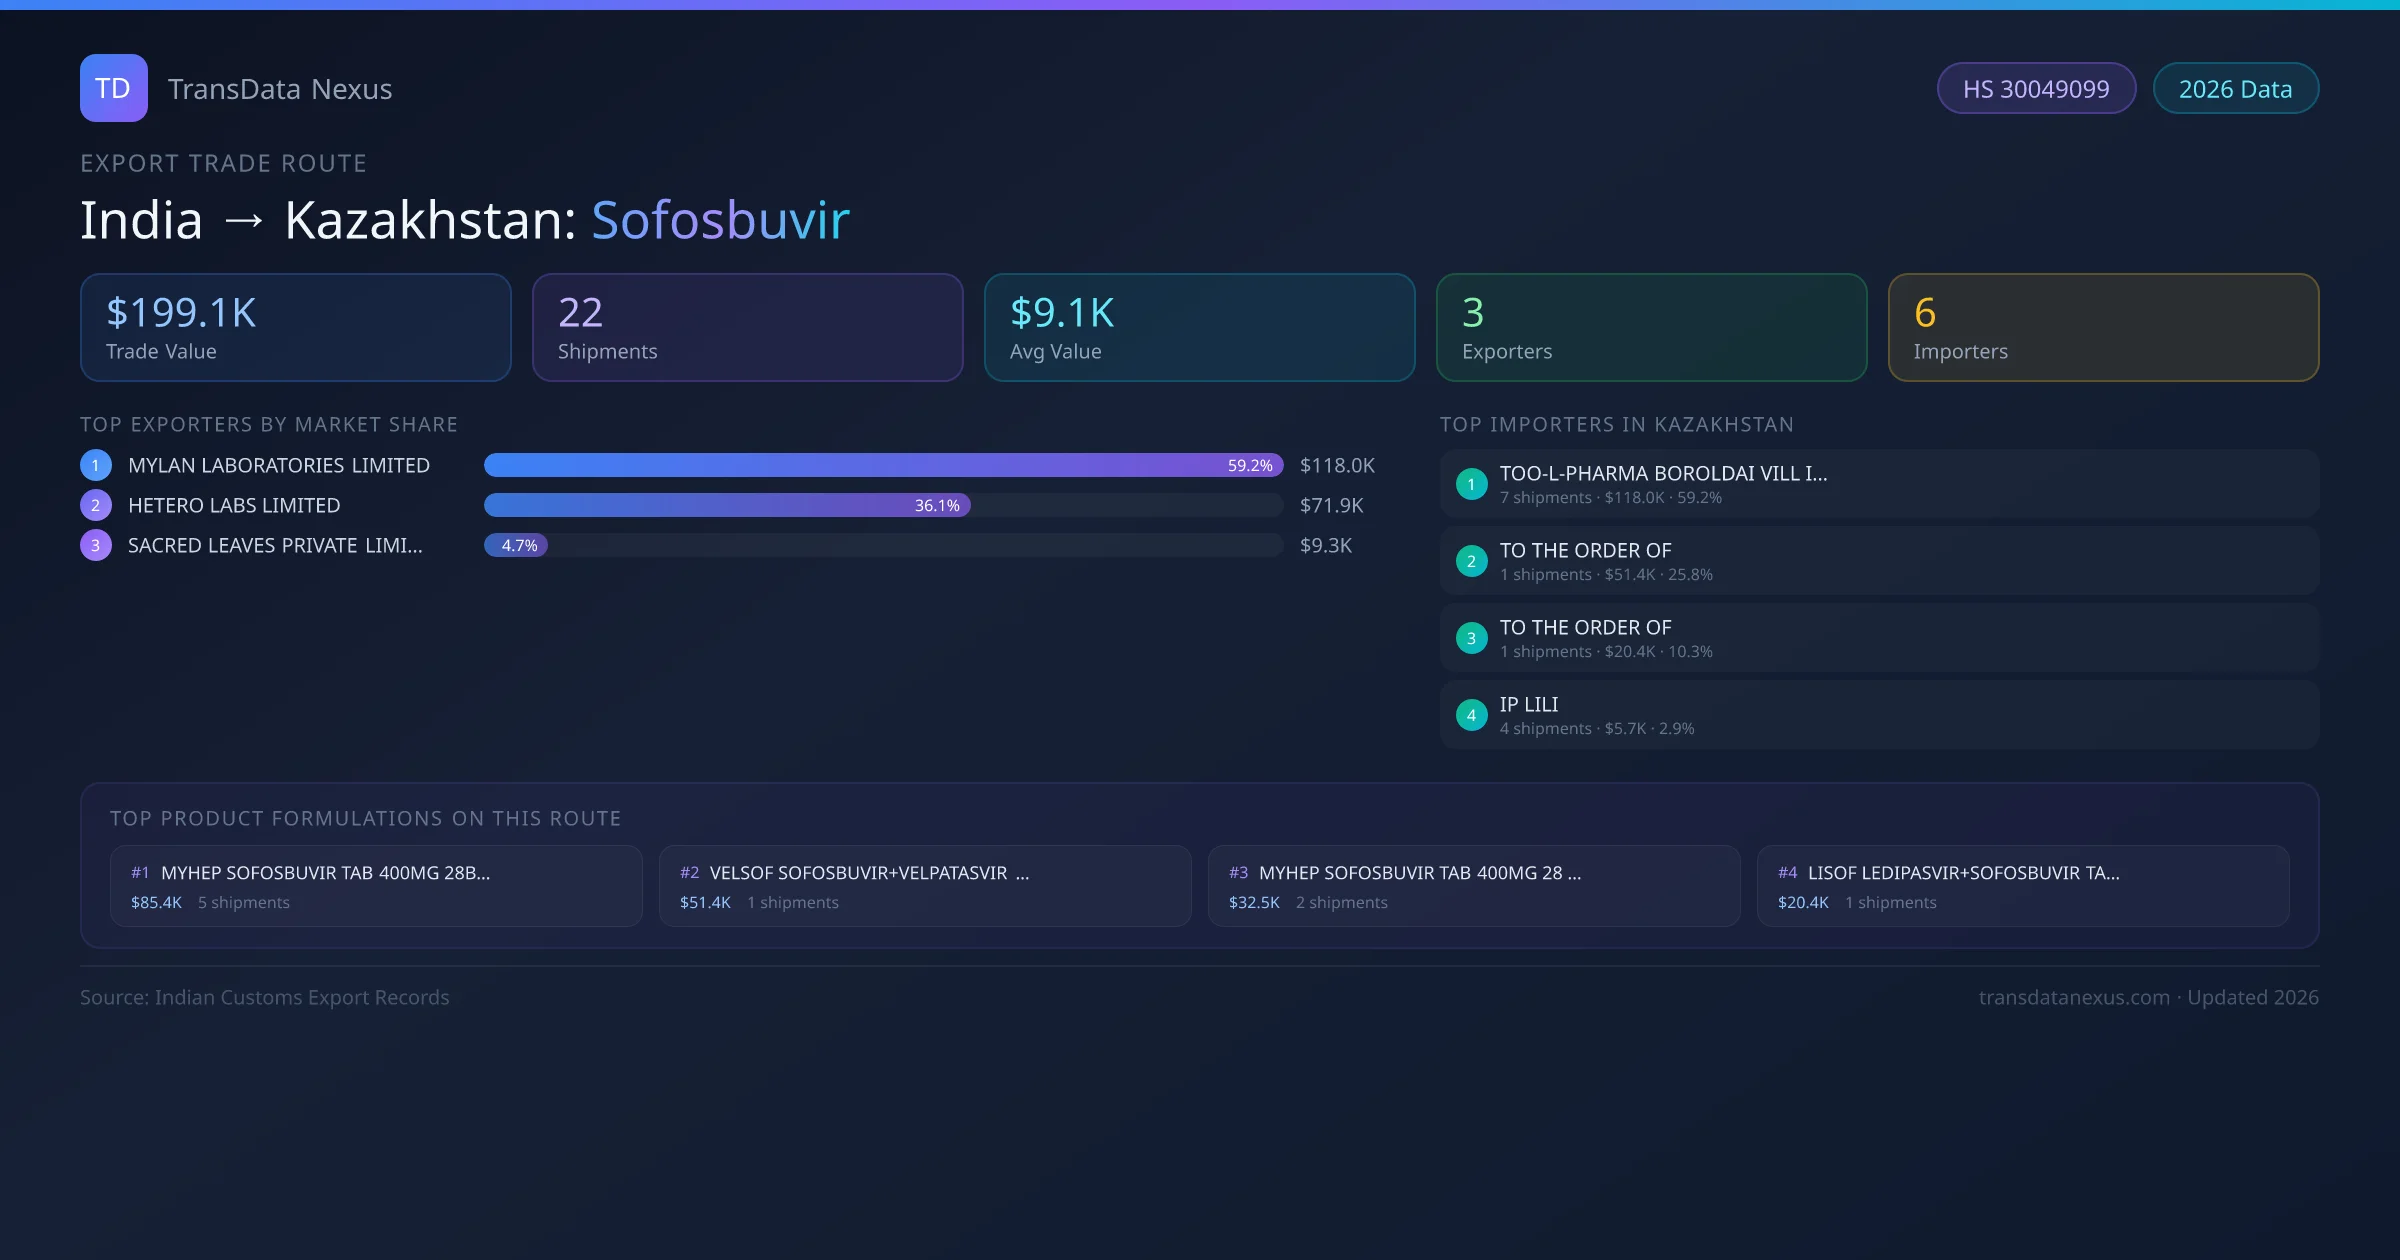Click the TransData Nexus brand name
Image resolution: width=2400 pixels, height=1260 pixels.
click(x=280, y=89)
